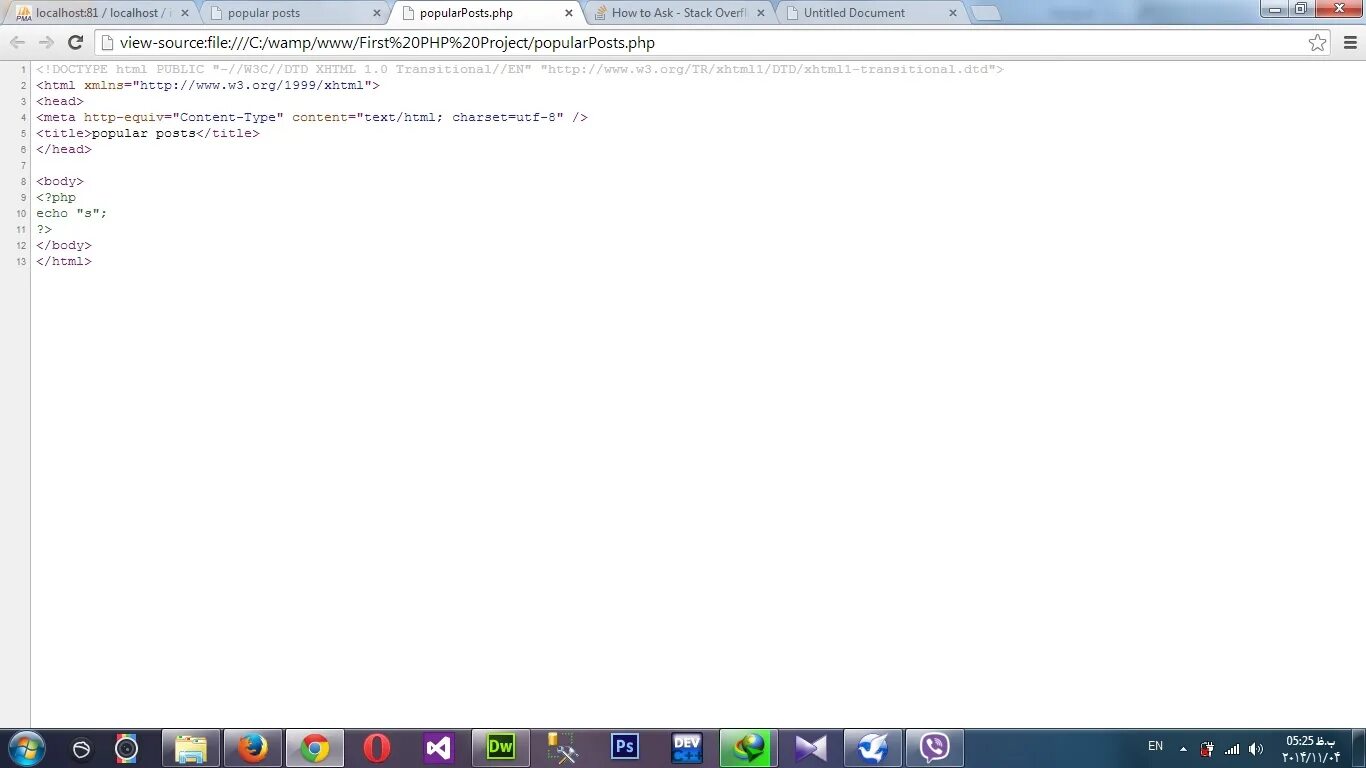Viewport: 1366px width, 768px height.
Task: Click the <?php opening tag line
Action: click(x=56, y=197)
